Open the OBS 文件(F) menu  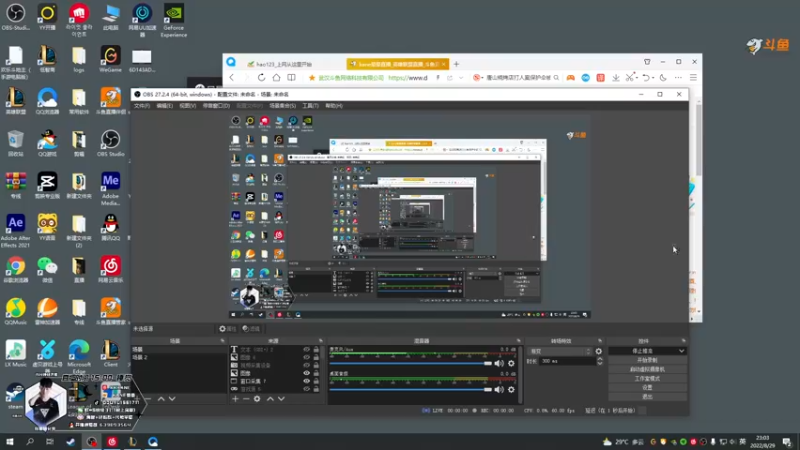(142, 106)
